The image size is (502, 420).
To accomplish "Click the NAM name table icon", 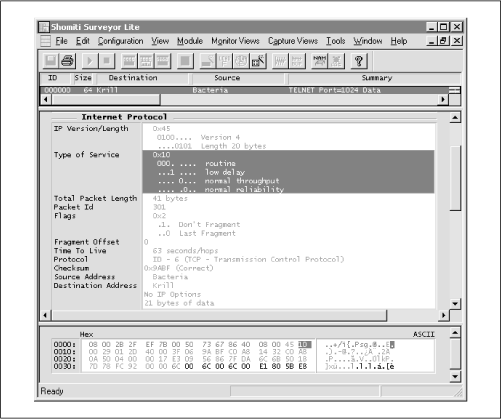I will (x=319, y=61).
